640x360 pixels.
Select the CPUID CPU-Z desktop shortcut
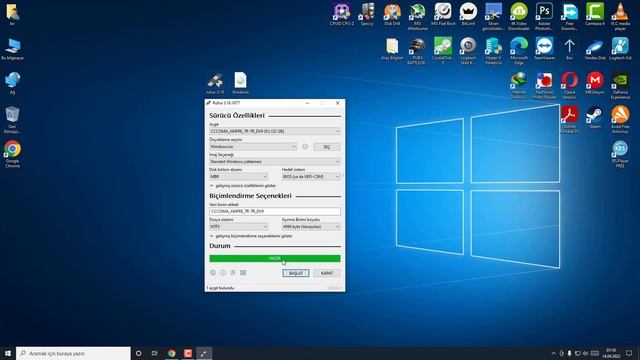click(342, 15)
